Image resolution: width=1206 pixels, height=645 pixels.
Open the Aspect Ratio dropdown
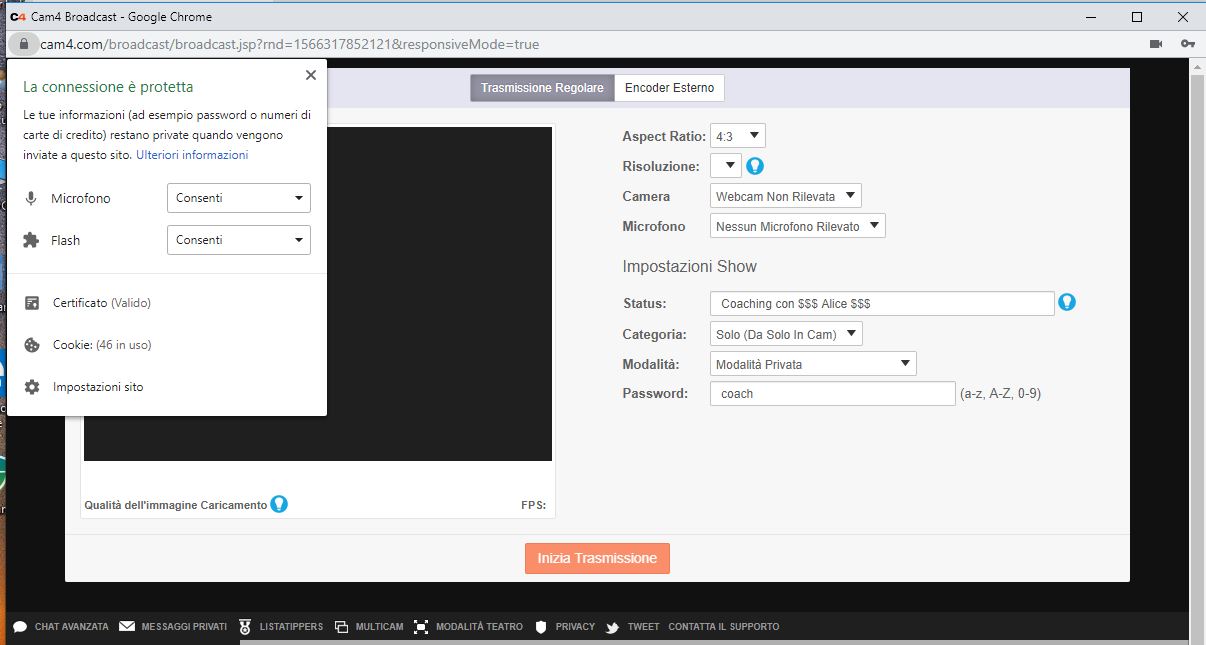pos(737,136)
